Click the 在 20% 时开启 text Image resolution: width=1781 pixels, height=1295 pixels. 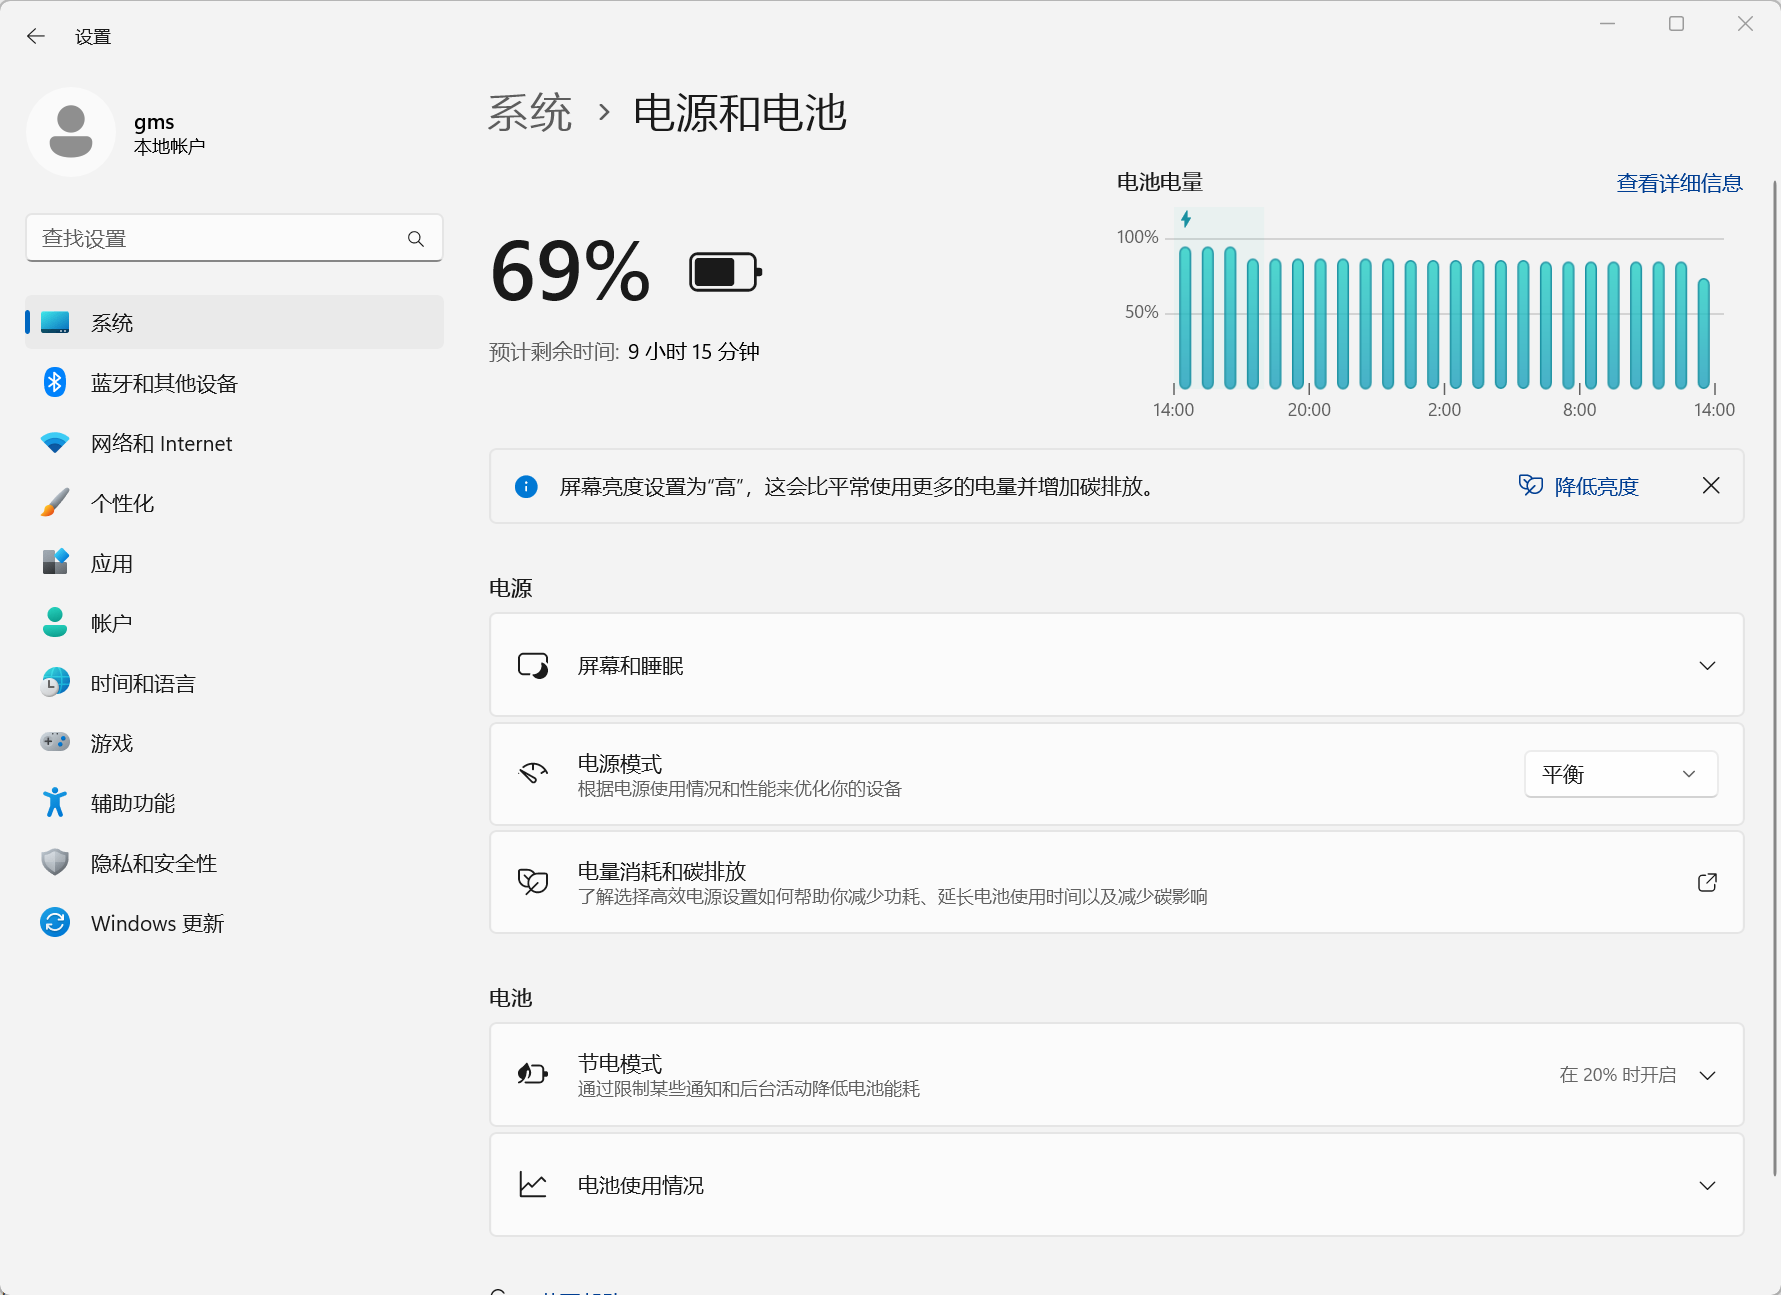(1617, 1075)
